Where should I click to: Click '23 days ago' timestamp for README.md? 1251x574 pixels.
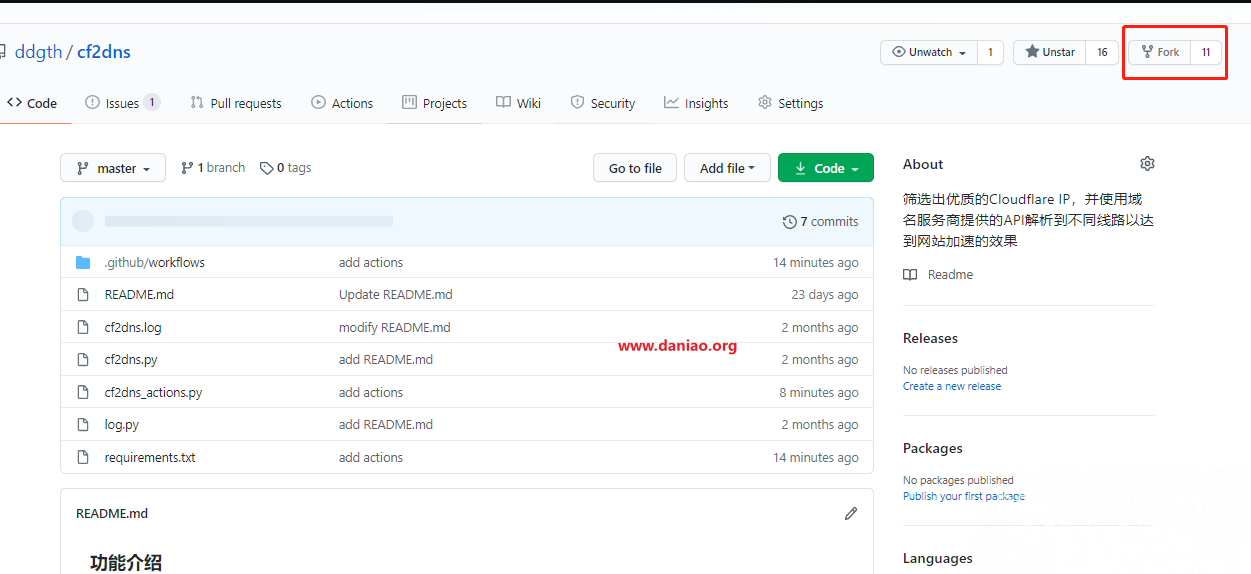825,294
